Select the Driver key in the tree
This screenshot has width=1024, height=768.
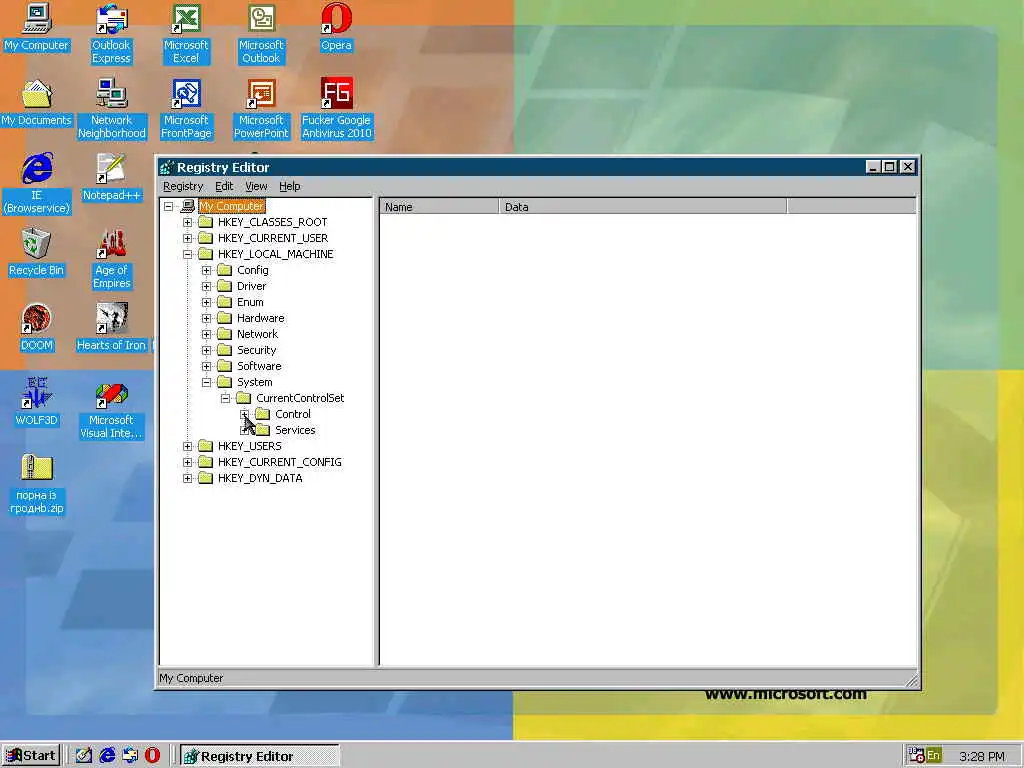tap(251, 286)
